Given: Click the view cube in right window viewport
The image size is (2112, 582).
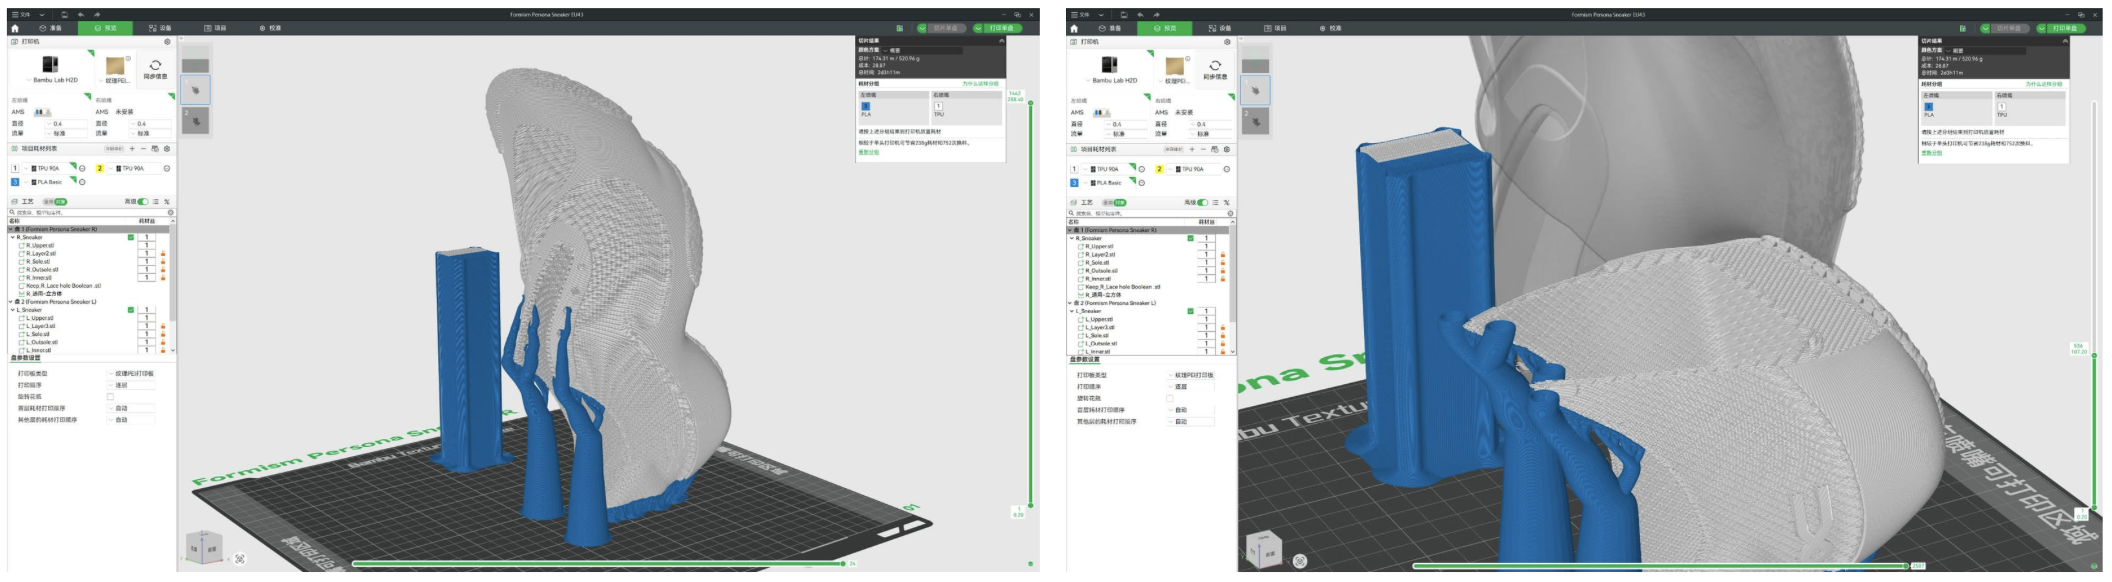Looking at the screenshot, I should click(x=1263, y=549).
